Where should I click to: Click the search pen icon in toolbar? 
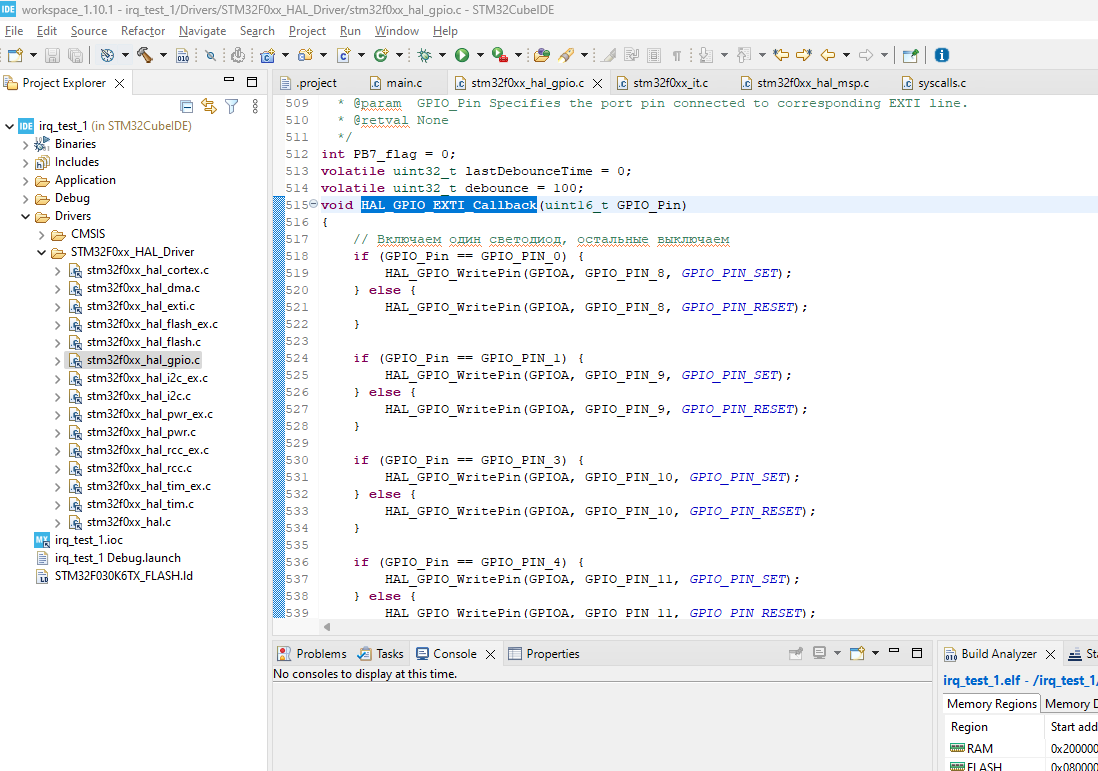566,55
